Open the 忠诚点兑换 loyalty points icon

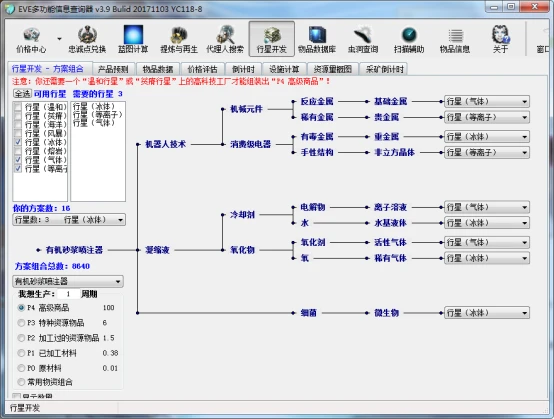(87, 39)
